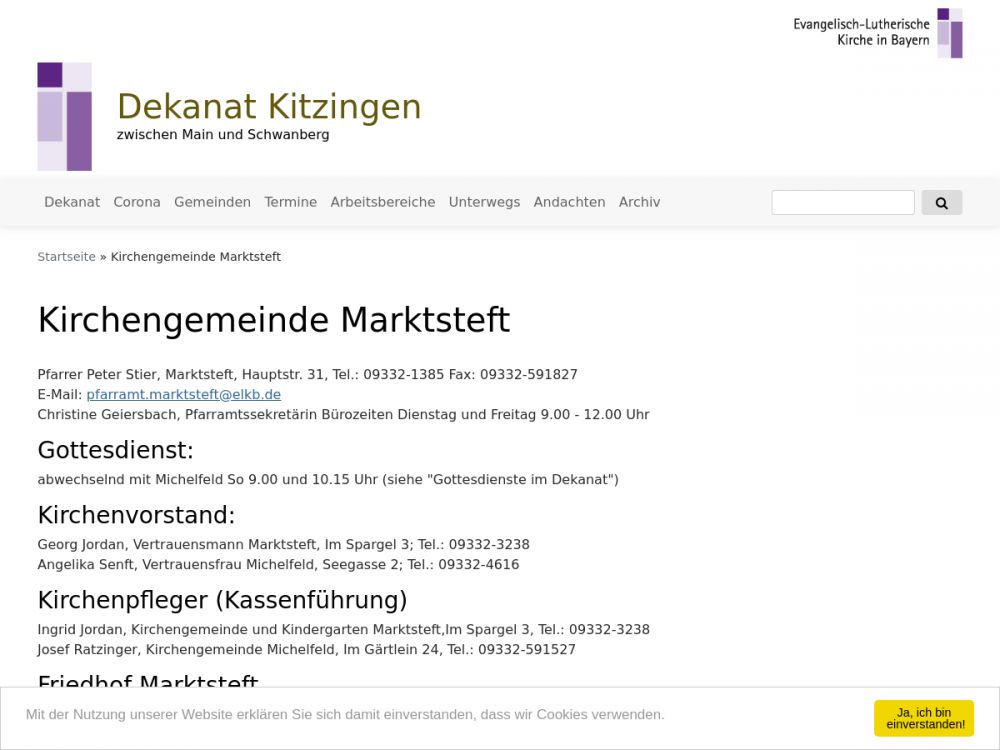Click the pfarramt.marktsteft@elkb.de email link
This screenshot has width=1000, height=750.
pyautogui.click(x=183, y=395)
